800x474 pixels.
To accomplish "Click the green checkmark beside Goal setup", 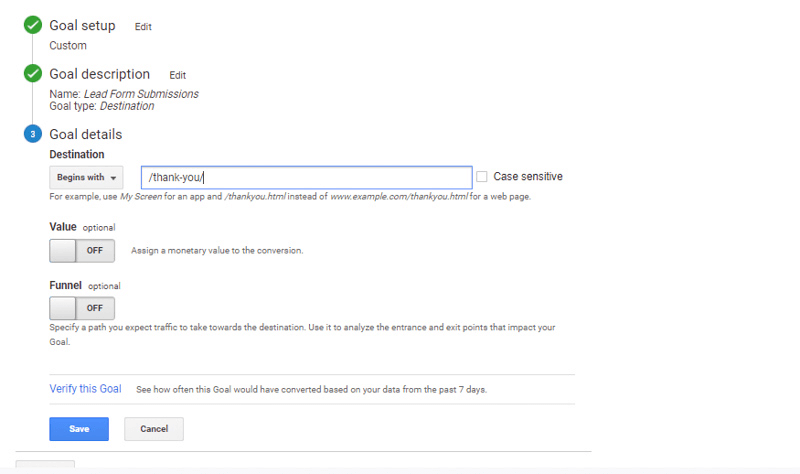I will point(33,26).
